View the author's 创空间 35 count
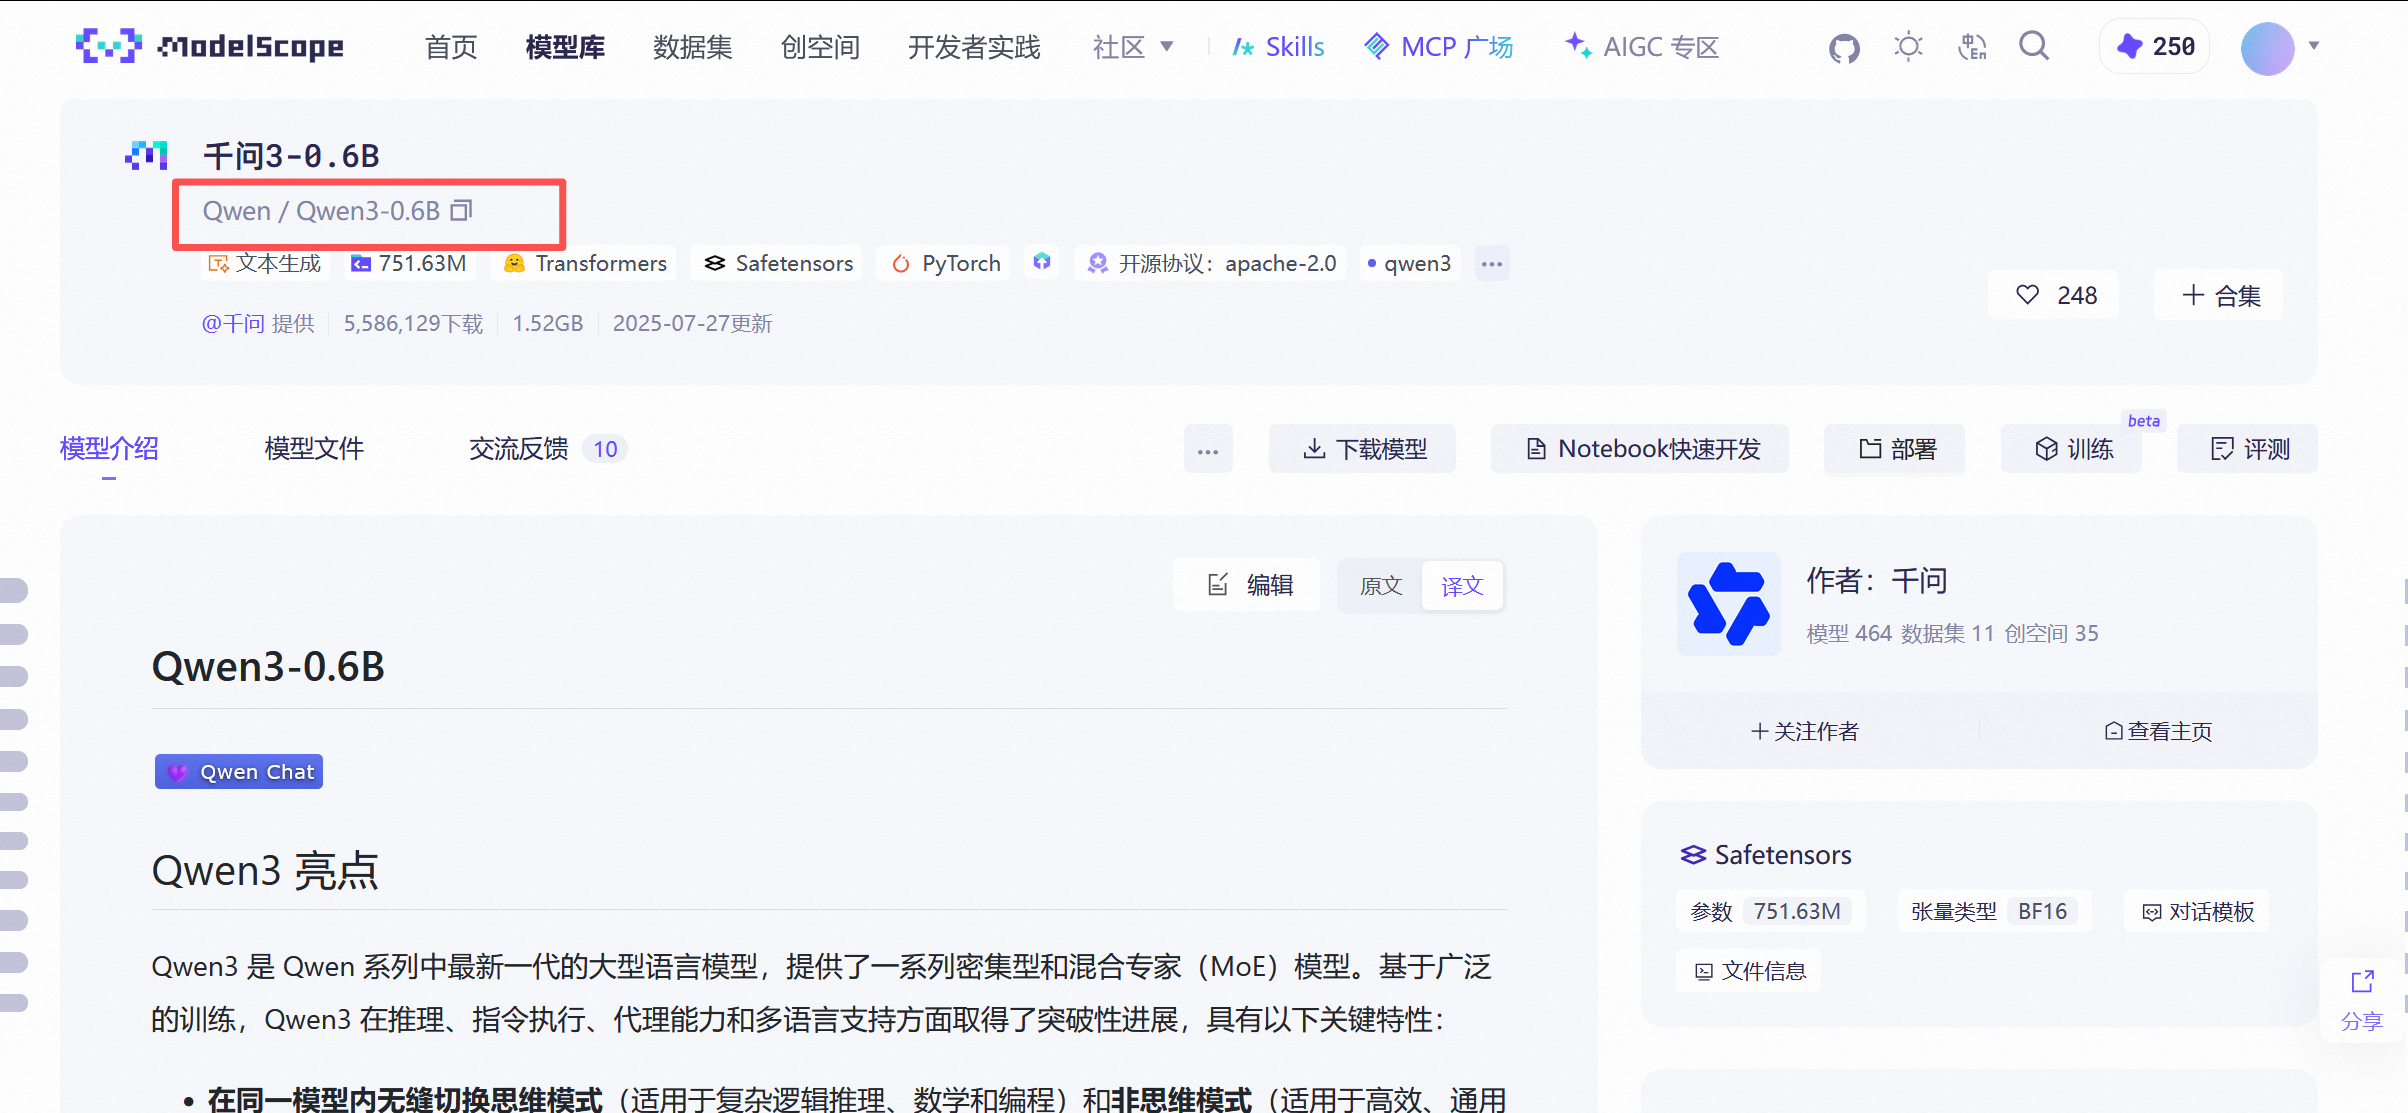This screenshot has width=2408, height=1113. (x=2051, y=634)
